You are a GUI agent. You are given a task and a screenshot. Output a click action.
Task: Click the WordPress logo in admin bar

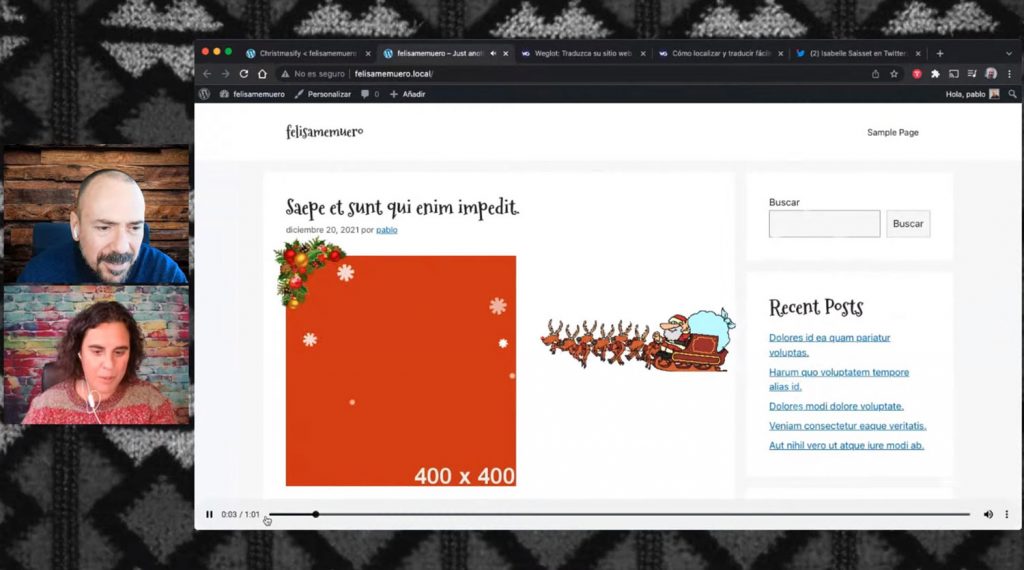pos(204,94)
